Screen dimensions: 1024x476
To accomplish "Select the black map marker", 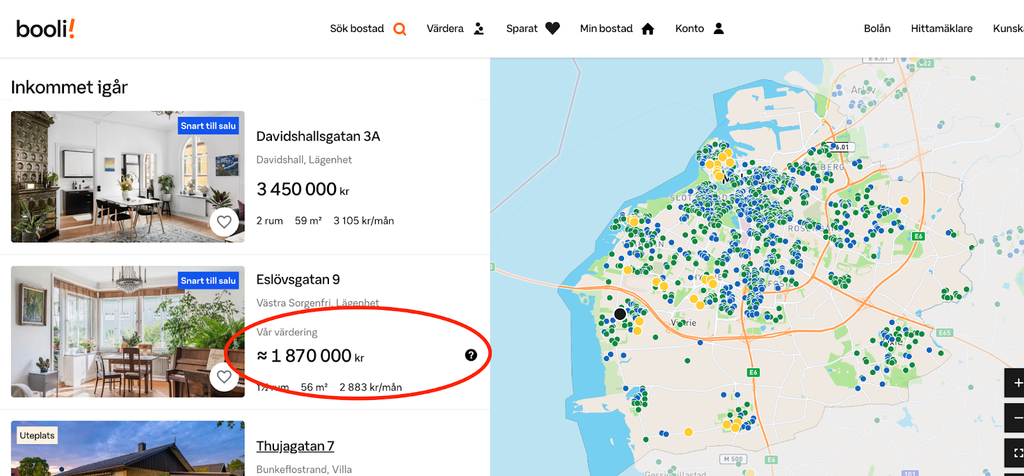I will tap(620, 314).
